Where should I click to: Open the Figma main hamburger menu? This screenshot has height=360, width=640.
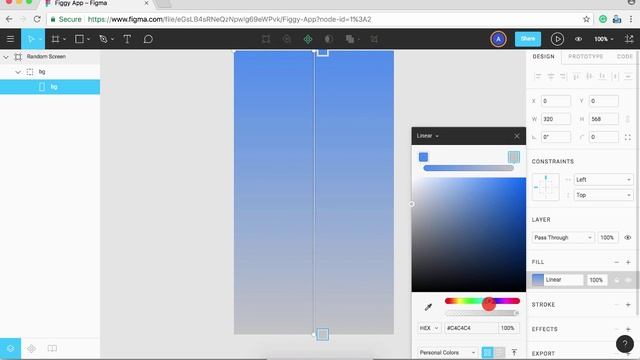point(10,39)
